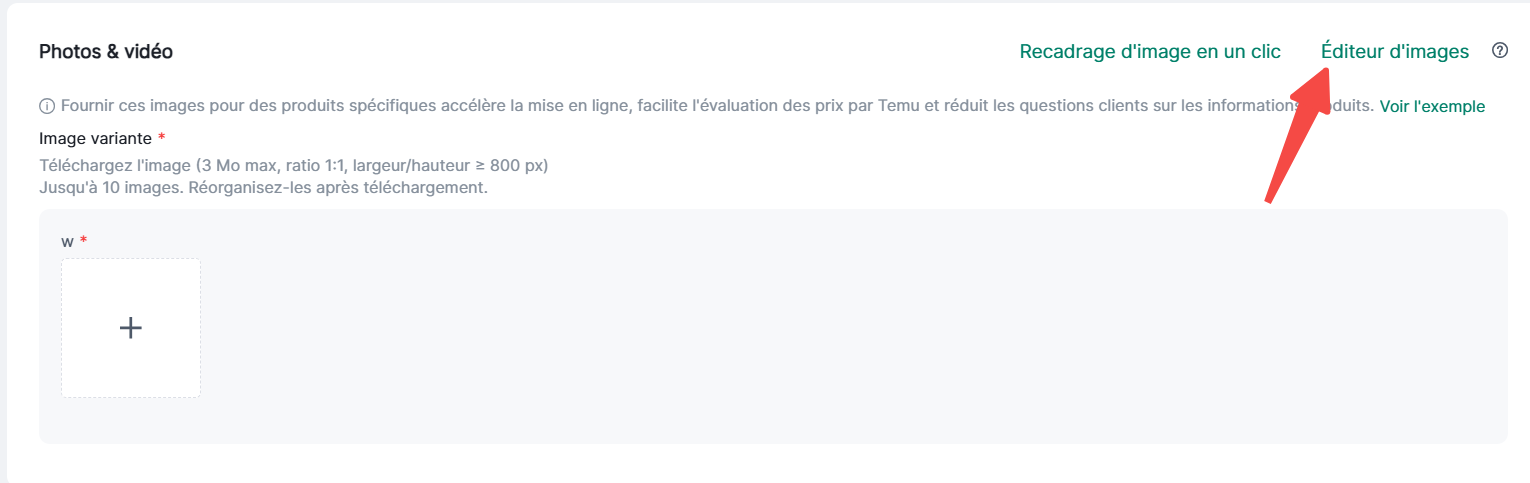Click the Jusqu'à 10 images hint text

(x=263, y=187)
